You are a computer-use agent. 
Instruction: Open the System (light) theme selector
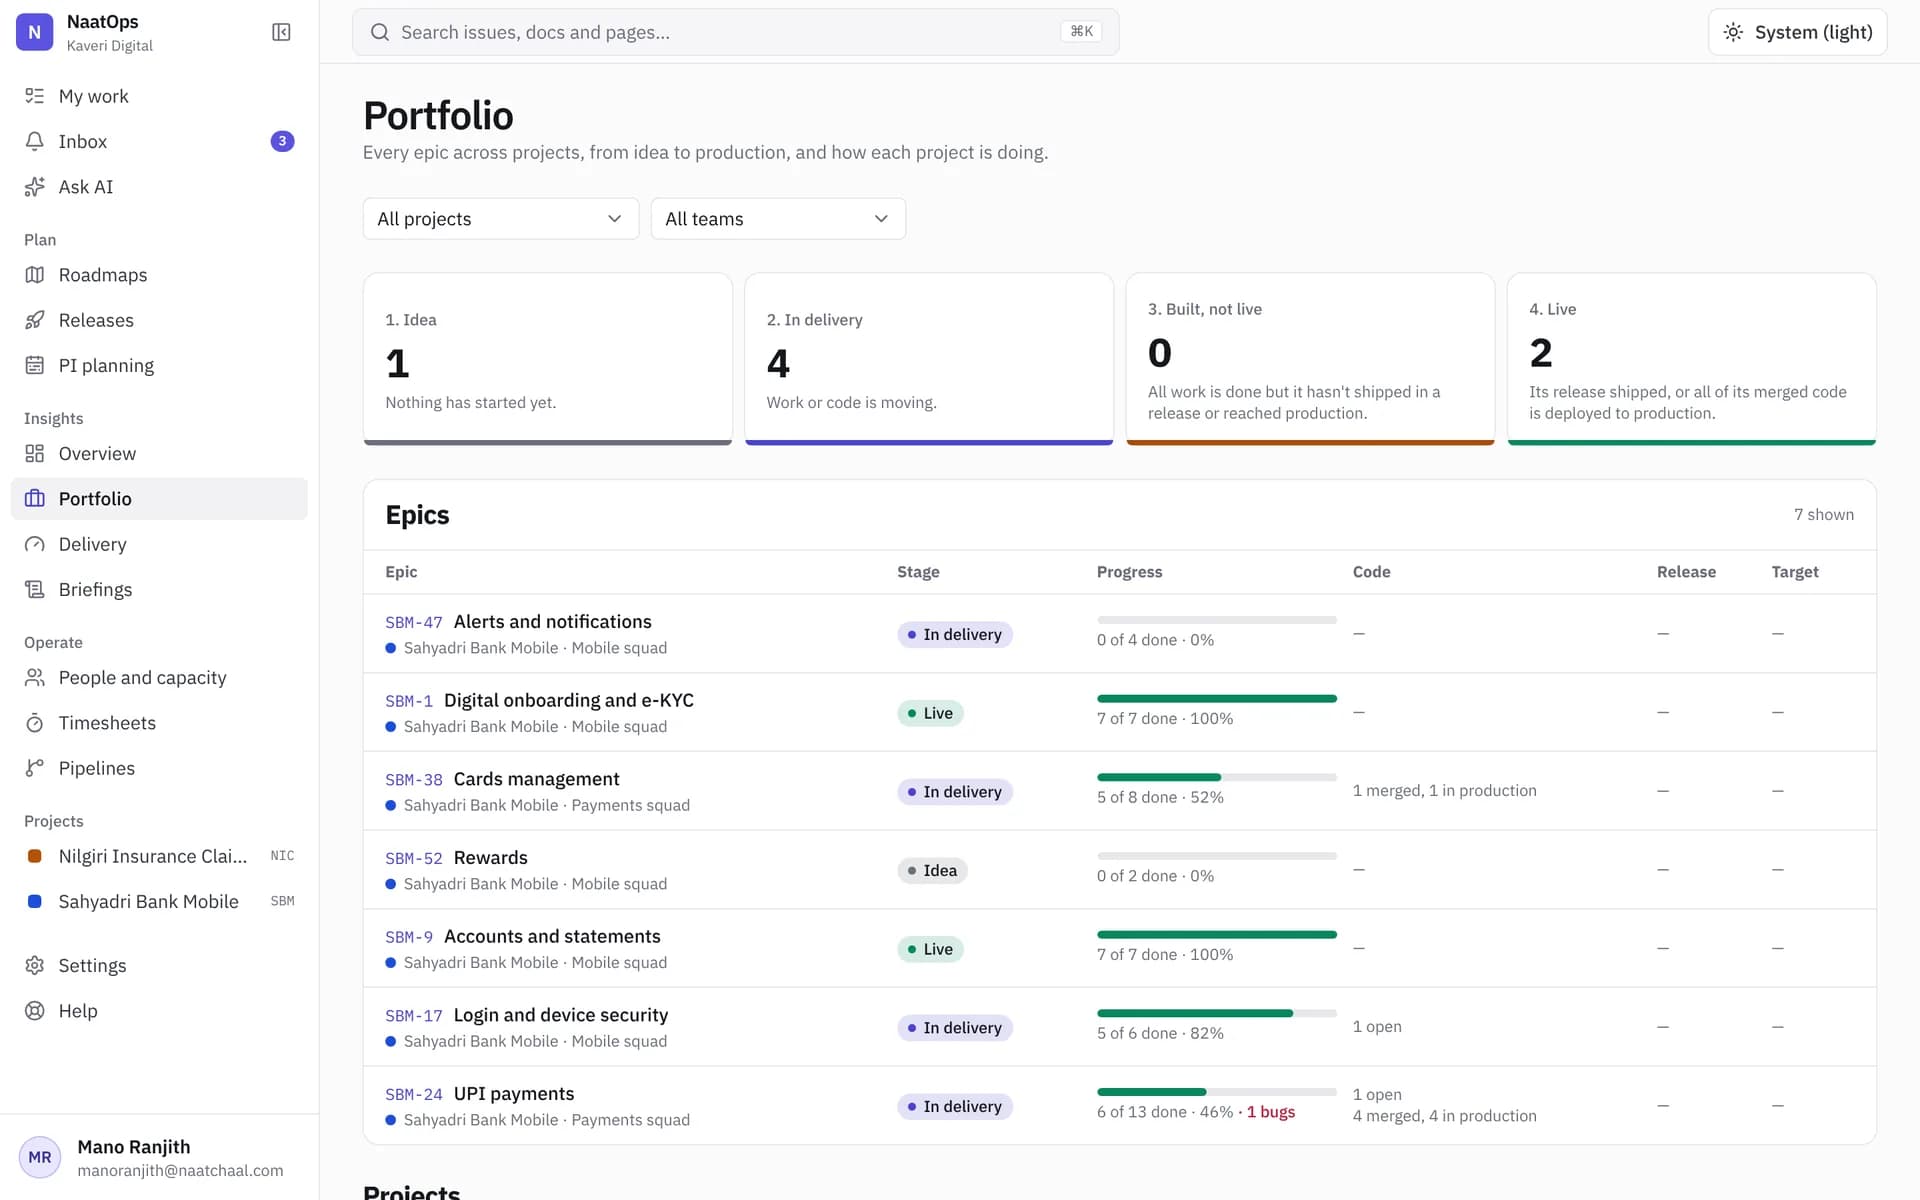(x=1797, y=32)
